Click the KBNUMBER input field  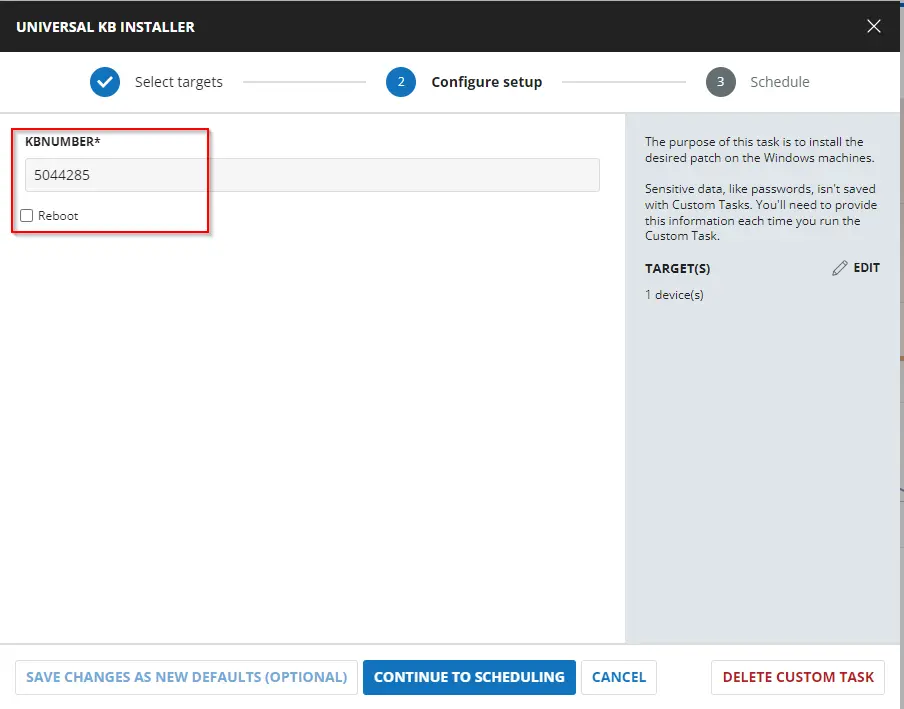pyautogui.click(x=312, y=175)
